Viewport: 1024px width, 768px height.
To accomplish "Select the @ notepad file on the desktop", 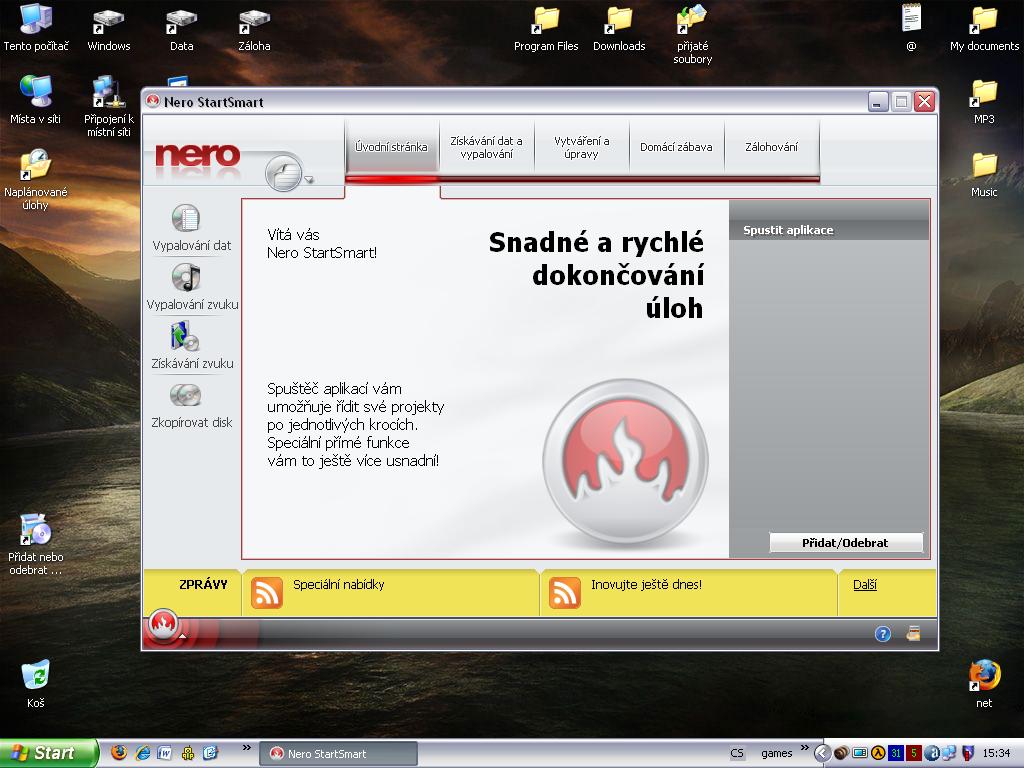I will pos(911,27).
